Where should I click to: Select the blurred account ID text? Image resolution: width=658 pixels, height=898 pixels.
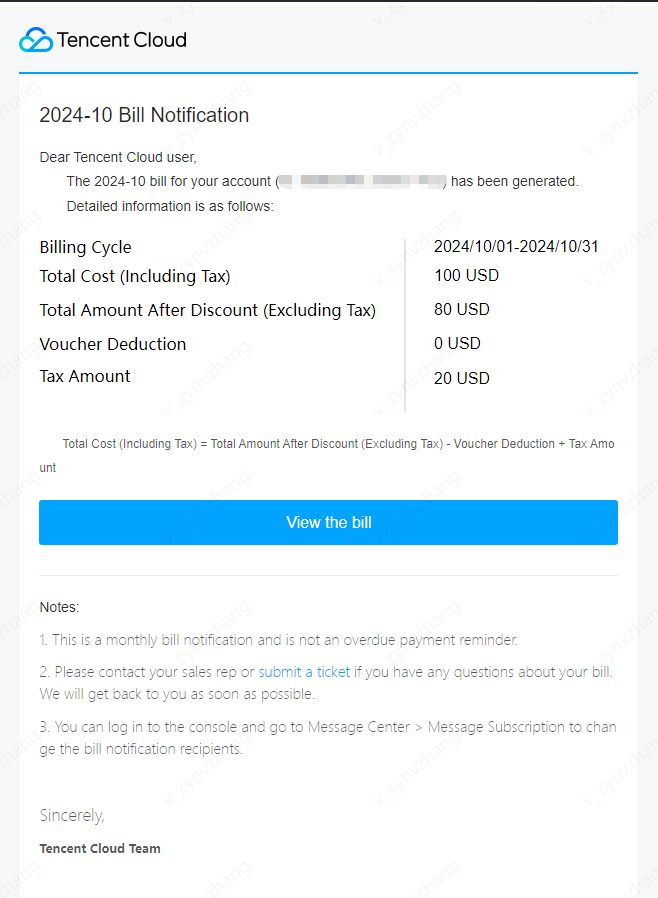pos(363,181)
